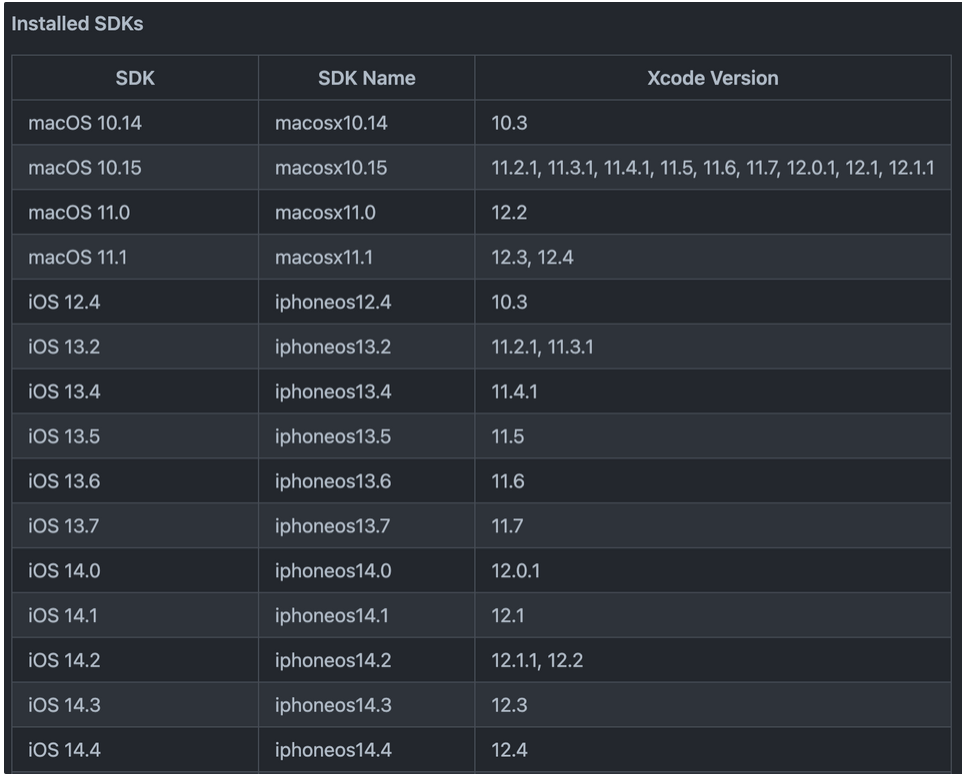Click the Xcode version '12.2' for macOS 11.0
The height and width of the screenshot is (774, 962).
click(712, 212)
